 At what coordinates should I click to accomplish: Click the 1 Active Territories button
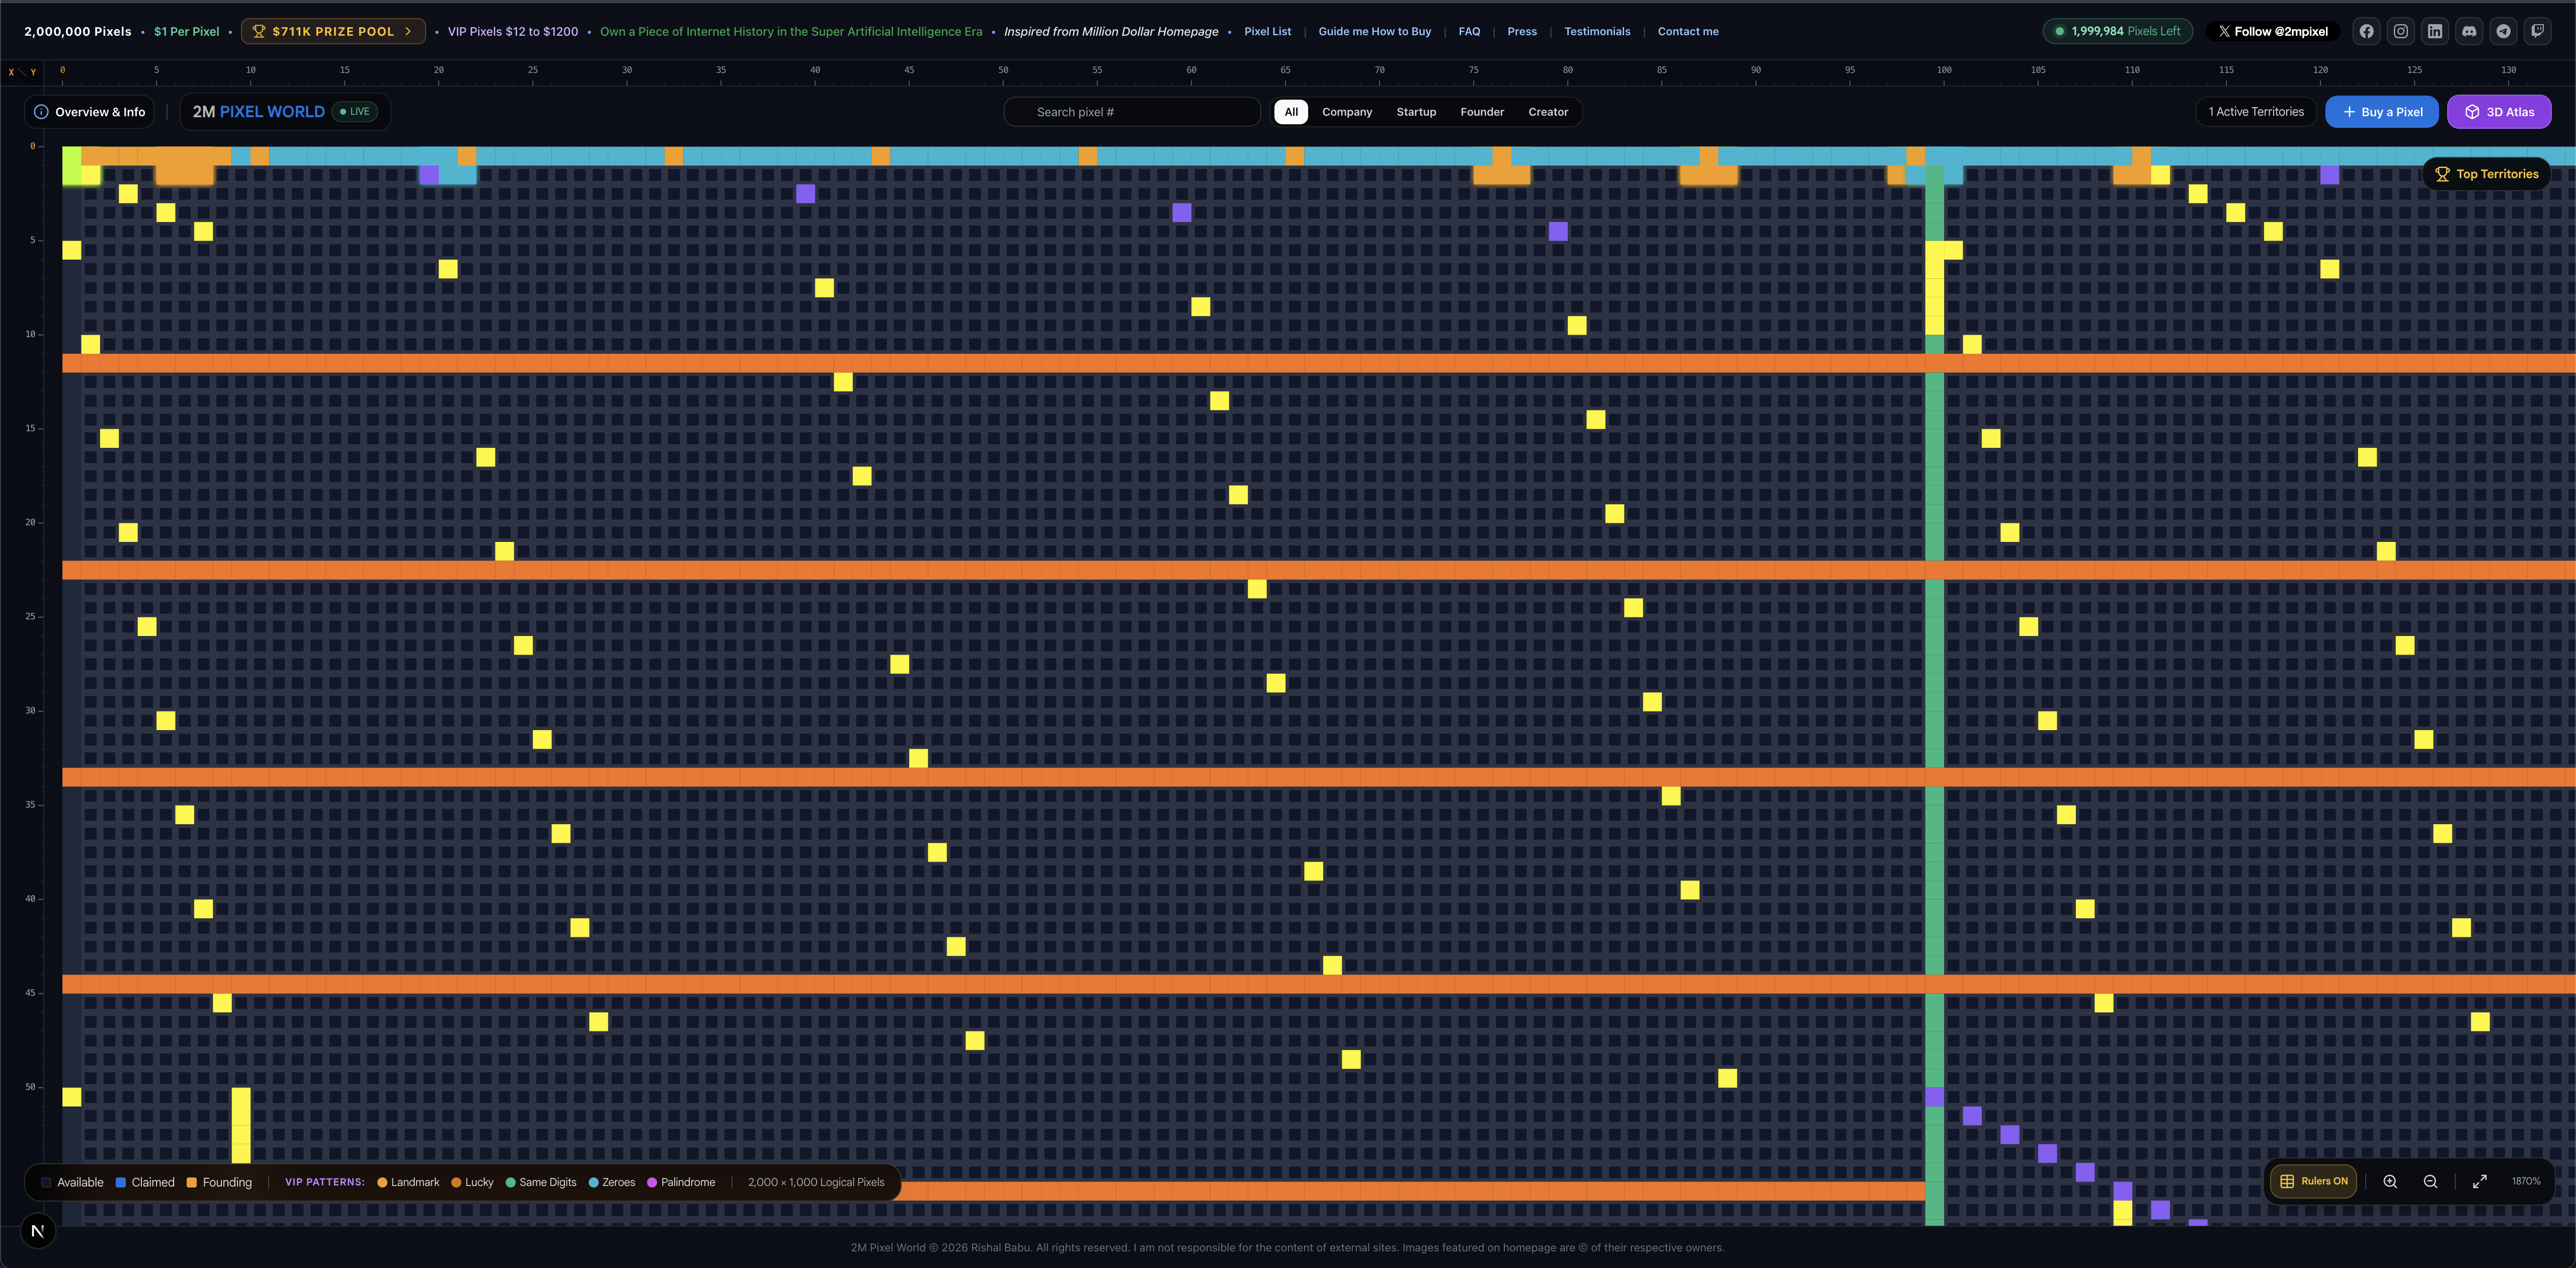(2256, 112)
